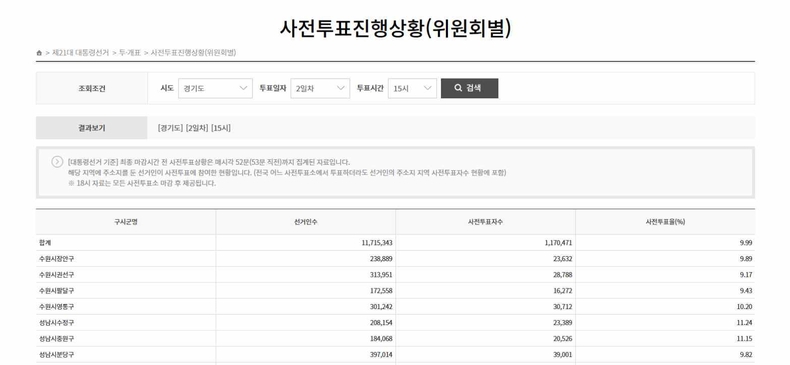Click voter count 397,014 for 성남시분당구
Image resolution: width=790 pixels, height=365 pixels.
pos(381,355)
